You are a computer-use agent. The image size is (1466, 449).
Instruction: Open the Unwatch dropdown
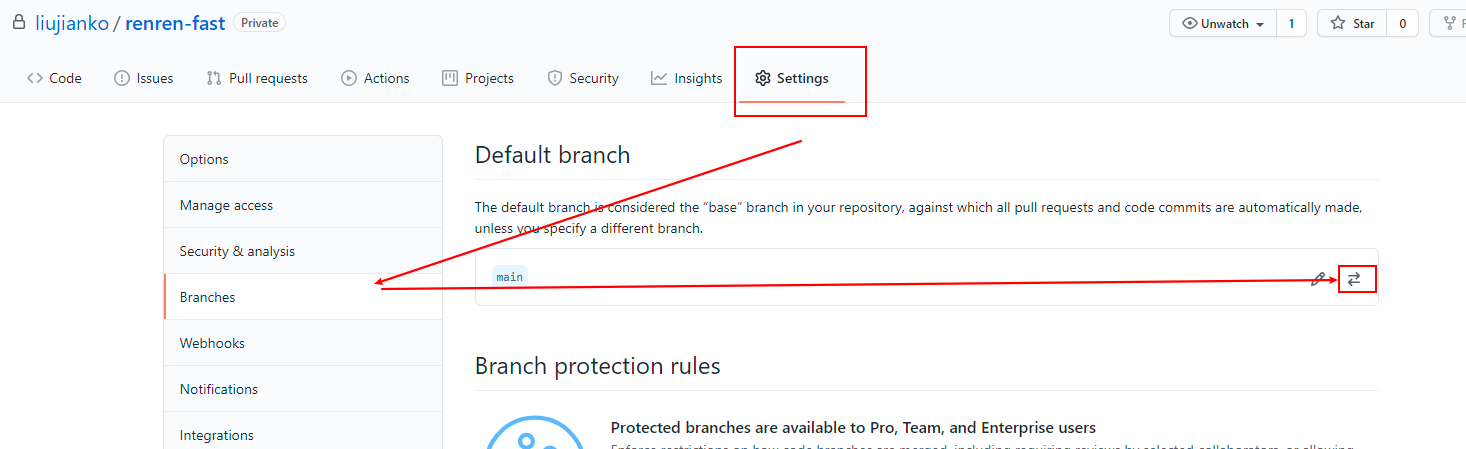click(x=1222, y=24)
